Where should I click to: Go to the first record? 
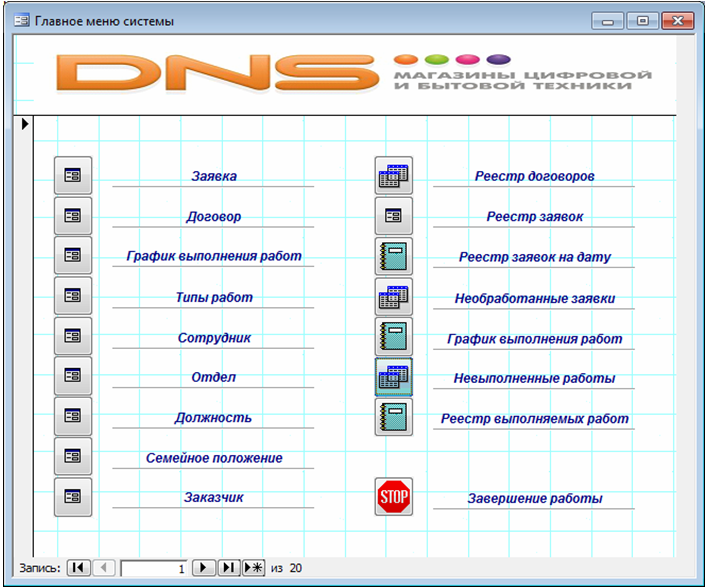pyautogui.click(x=78, y=568)
